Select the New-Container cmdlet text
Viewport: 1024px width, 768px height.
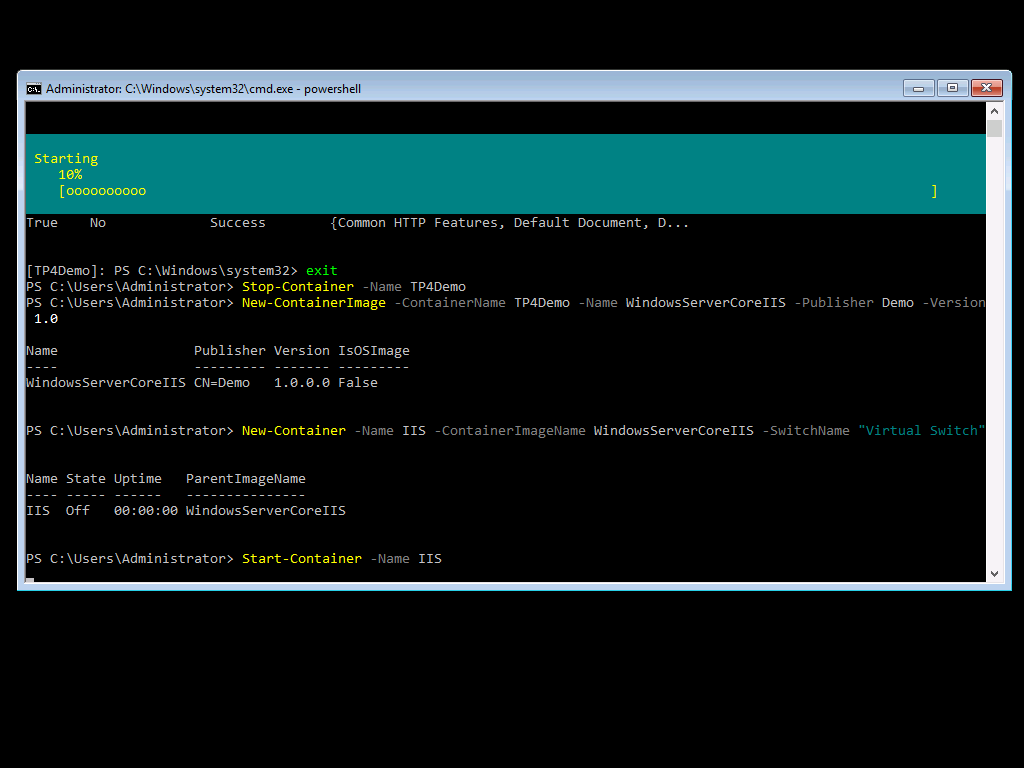tap(293, 430)
